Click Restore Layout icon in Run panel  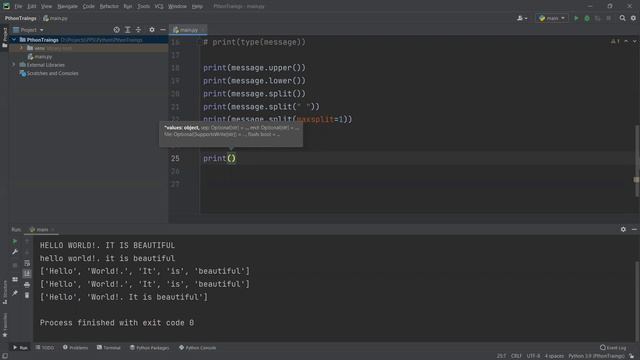pyautogui.click(x=15, y=279)
